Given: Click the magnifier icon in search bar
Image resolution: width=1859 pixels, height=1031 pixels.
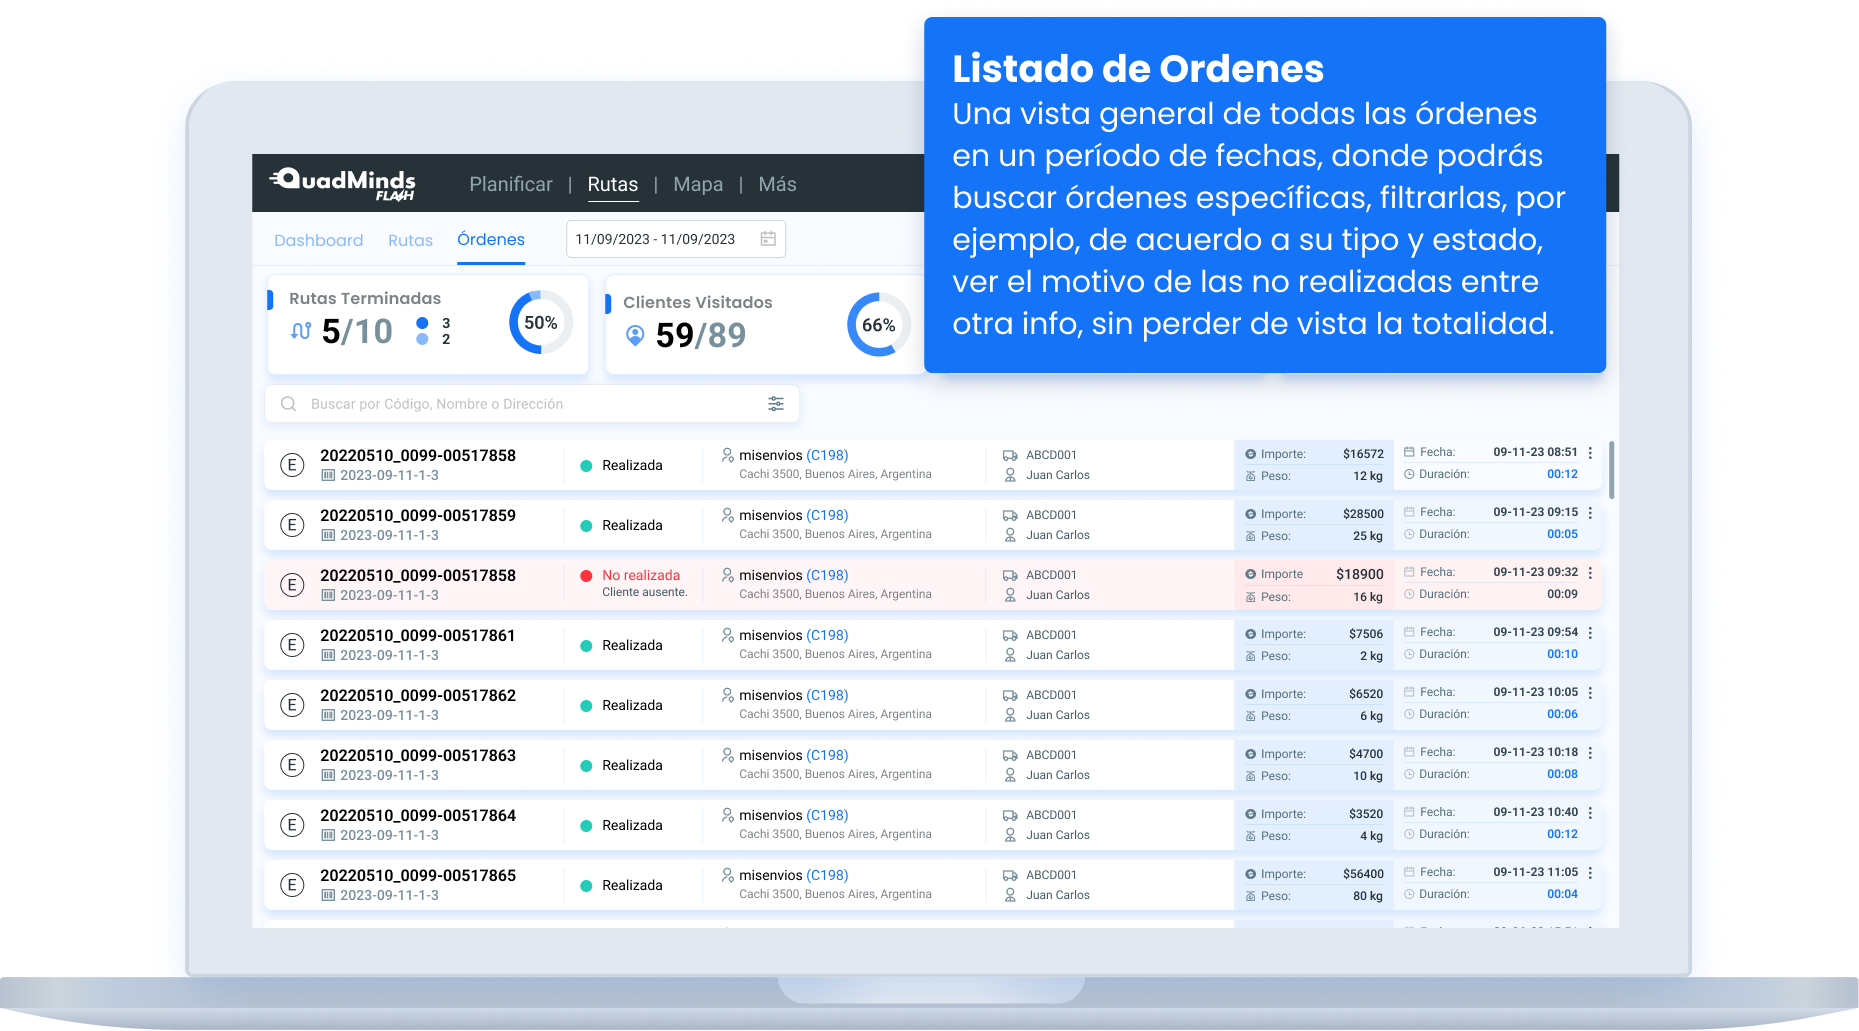Looking at the screenshot, I should [289, 404].
